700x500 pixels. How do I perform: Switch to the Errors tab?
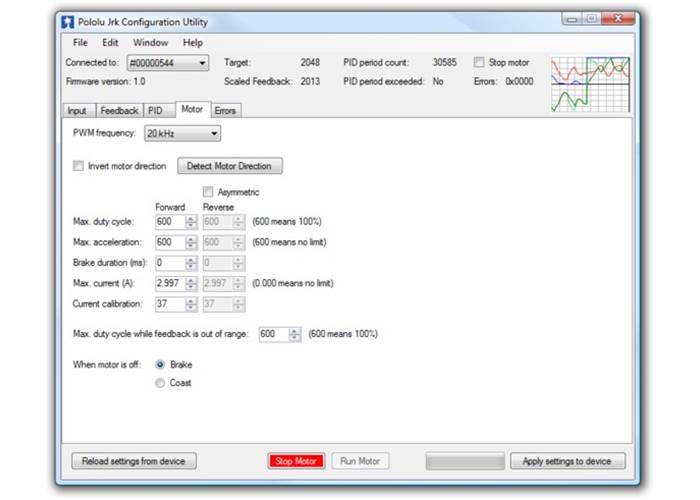click(x=225, y=110)
